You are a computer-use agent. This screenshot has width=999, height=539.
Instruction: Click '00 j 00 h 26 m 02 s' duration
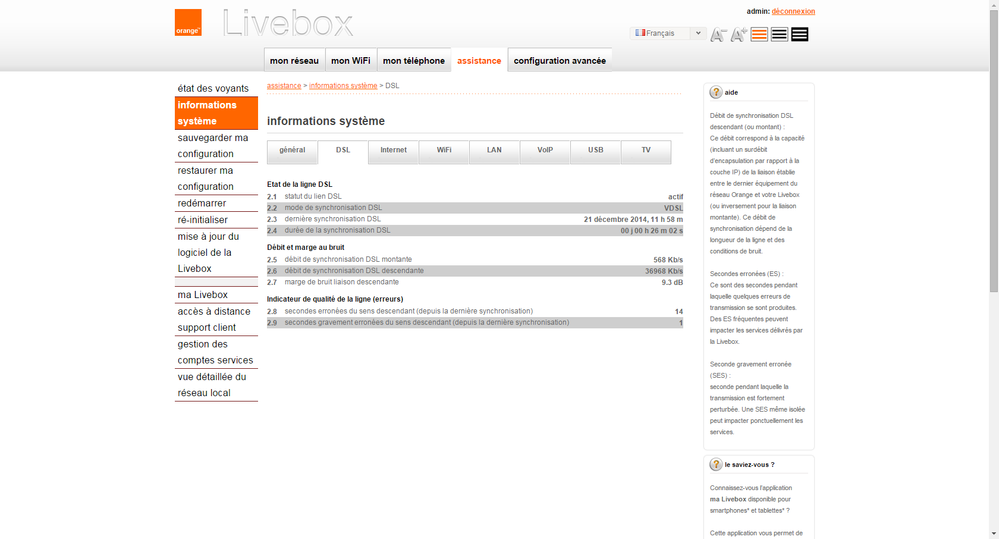click(x=652, y=231)
